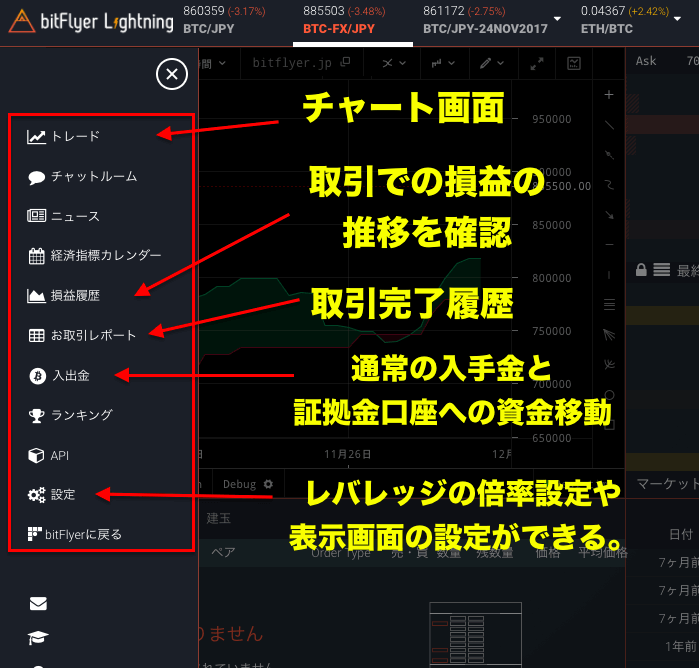Open お取引レポート menu entry
This screenshot has width=699, height=668.
click(82, 335)
